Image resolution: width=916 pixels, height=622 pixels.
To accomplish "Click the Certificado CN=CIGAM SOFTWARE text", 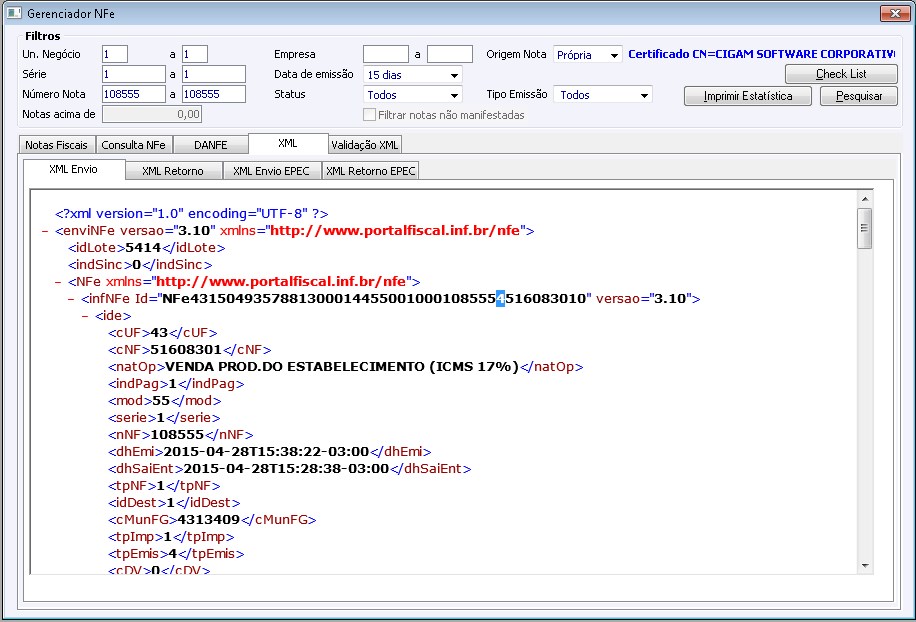I will click(761, 54).
